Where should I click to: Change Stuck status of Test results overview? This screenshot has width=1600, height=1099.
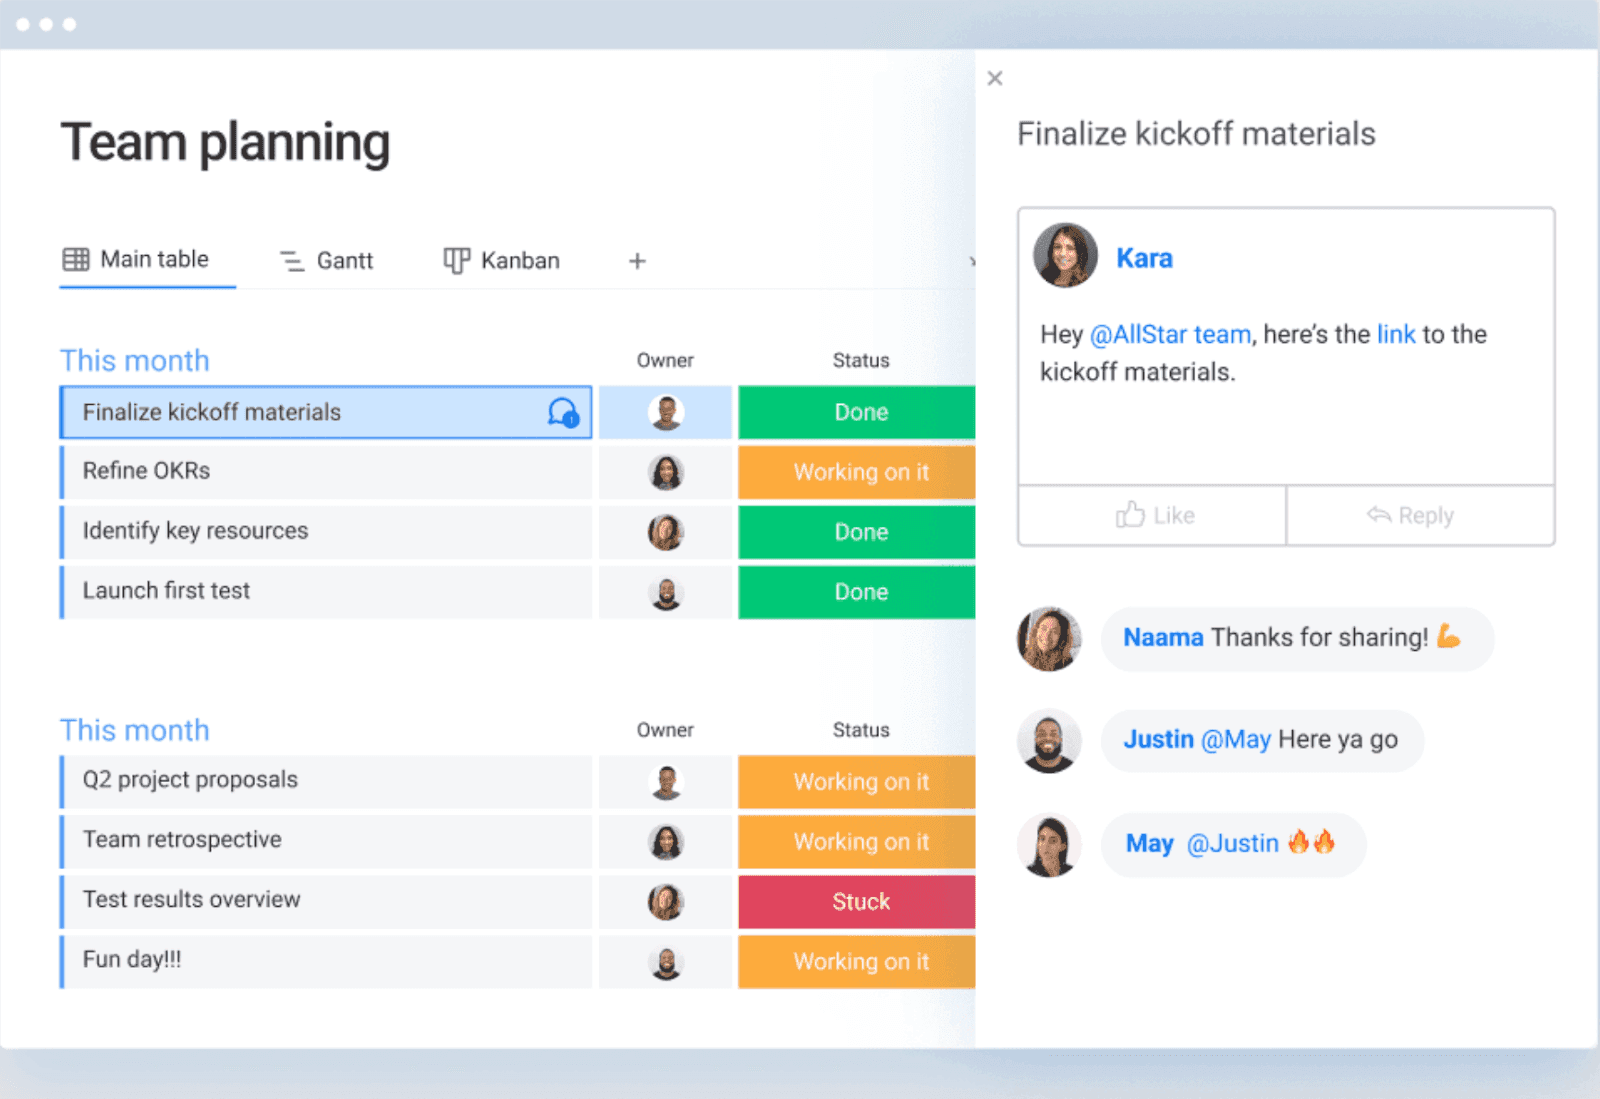coord(857,901)
